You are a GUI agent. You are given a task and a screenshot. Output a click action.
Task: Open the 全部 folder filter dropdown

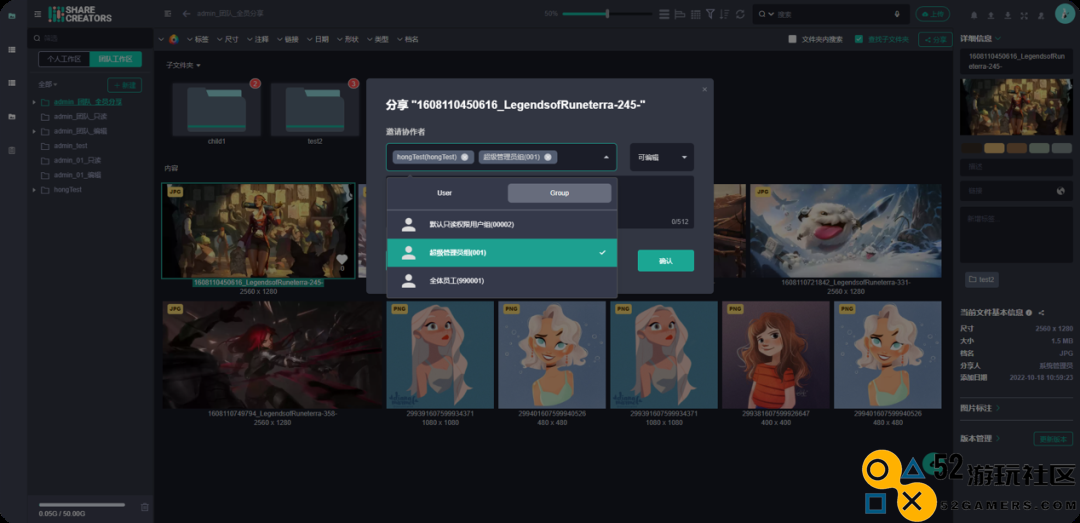pos(48,85)
